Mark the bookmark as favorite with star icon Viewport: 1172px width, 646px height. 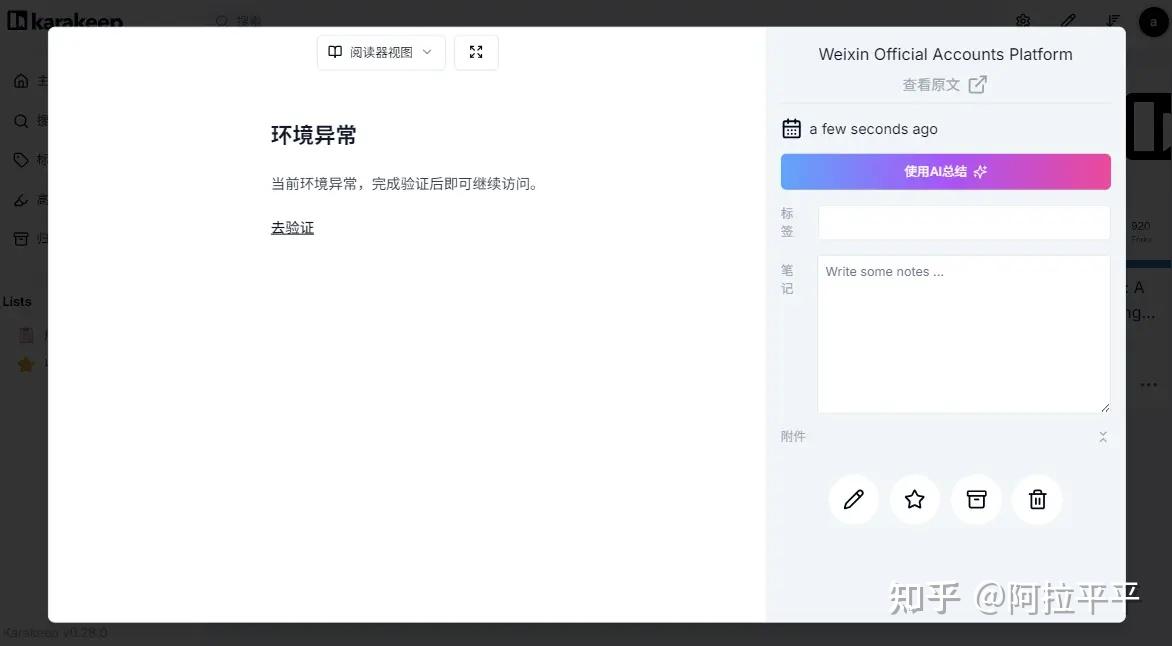click(x=914, y=499)
